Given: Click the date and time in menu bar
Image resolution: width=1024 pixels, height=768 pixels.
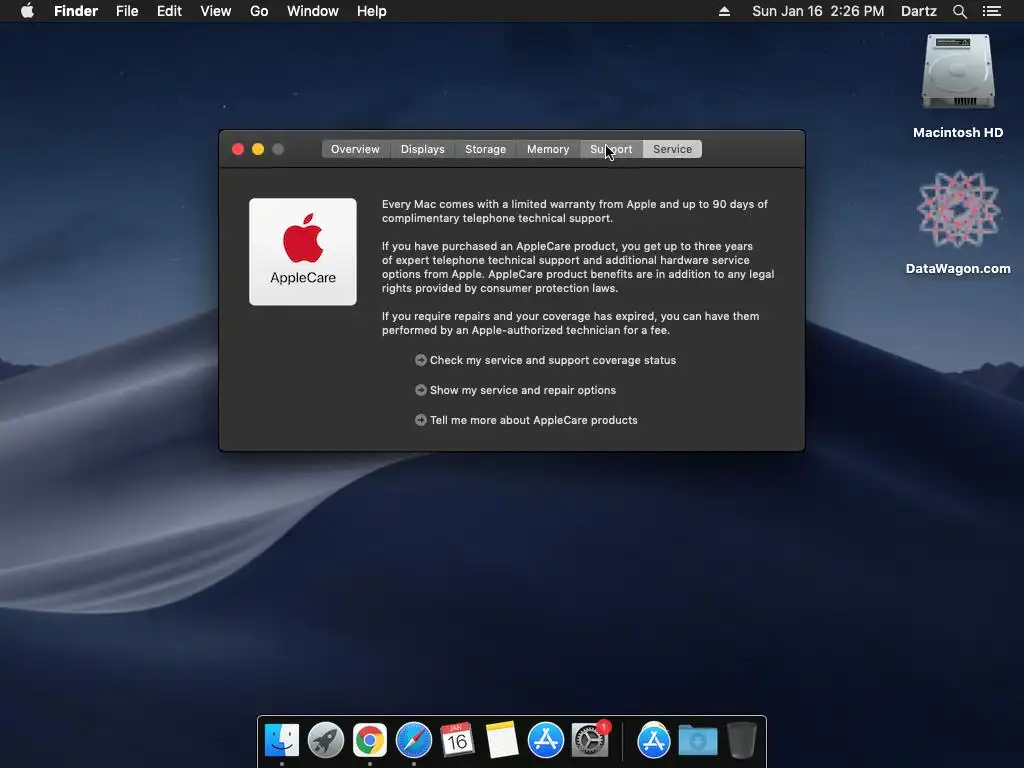Looking at the screenshot, I should tap(818, 11).
